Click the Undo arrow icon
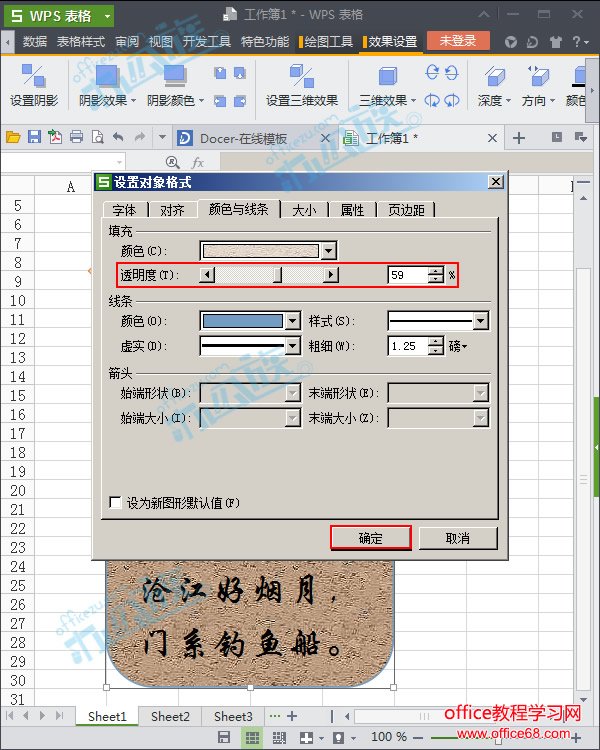 [118, 138]
